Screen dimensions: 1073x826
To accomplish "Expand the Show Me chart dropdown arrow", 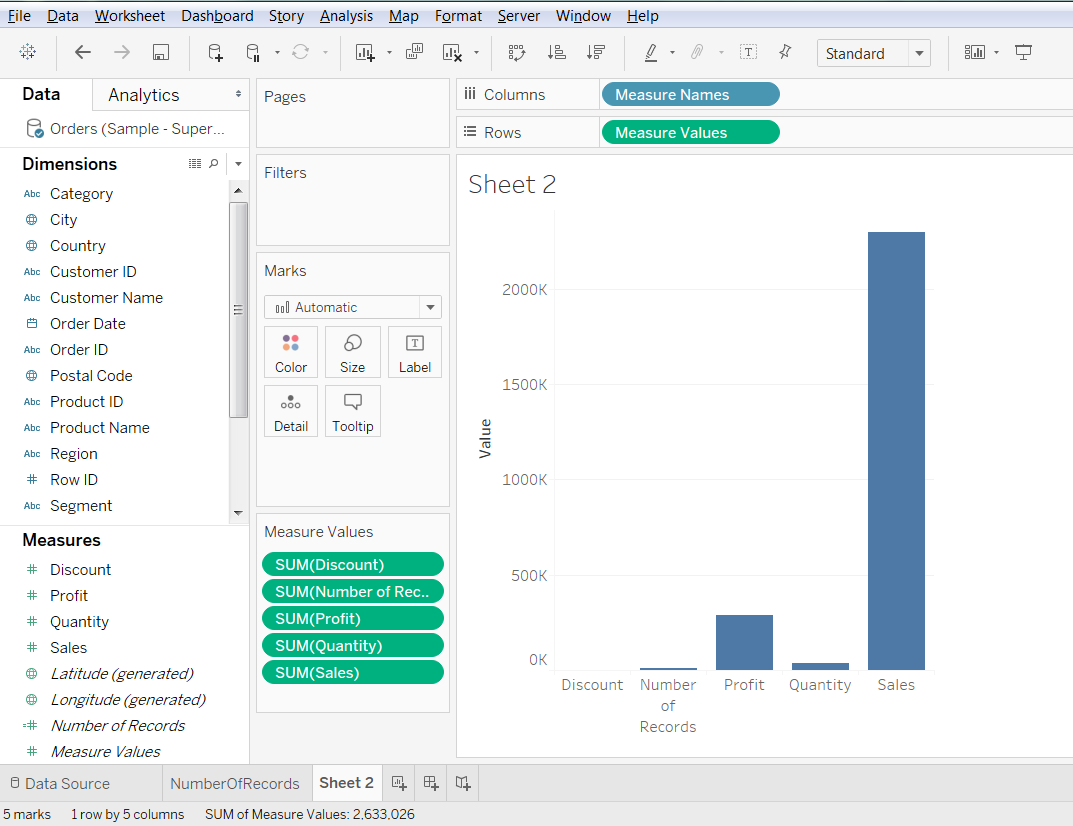I will [x=996, y=53].
